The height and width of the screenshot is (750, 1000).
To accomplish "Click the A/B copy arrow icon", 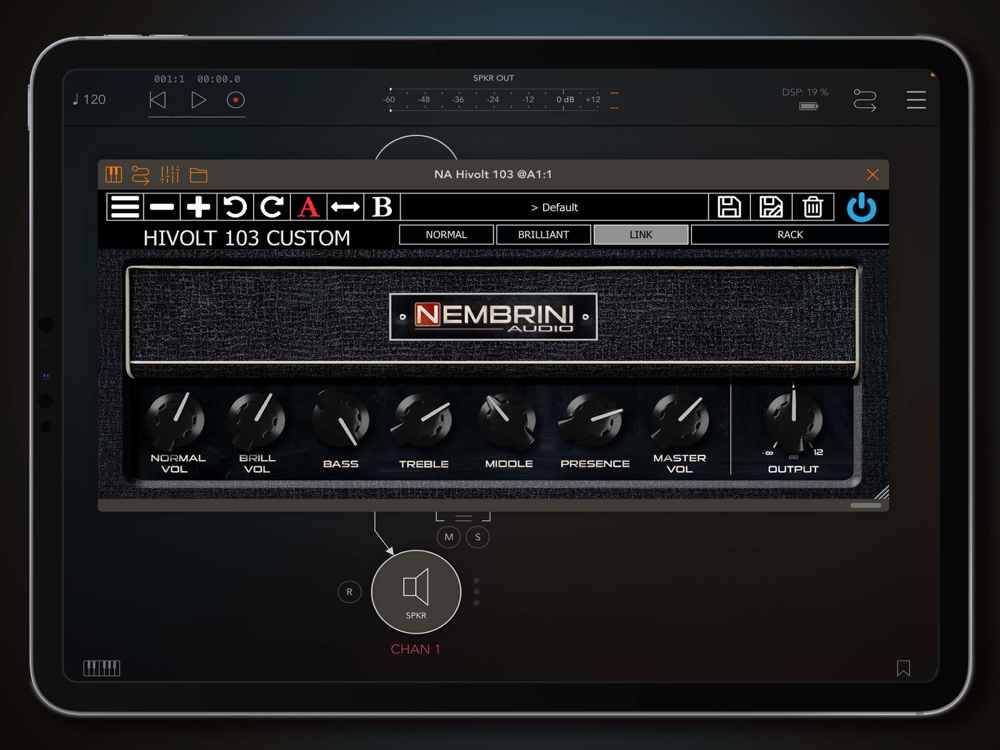I will click(345, 207).
